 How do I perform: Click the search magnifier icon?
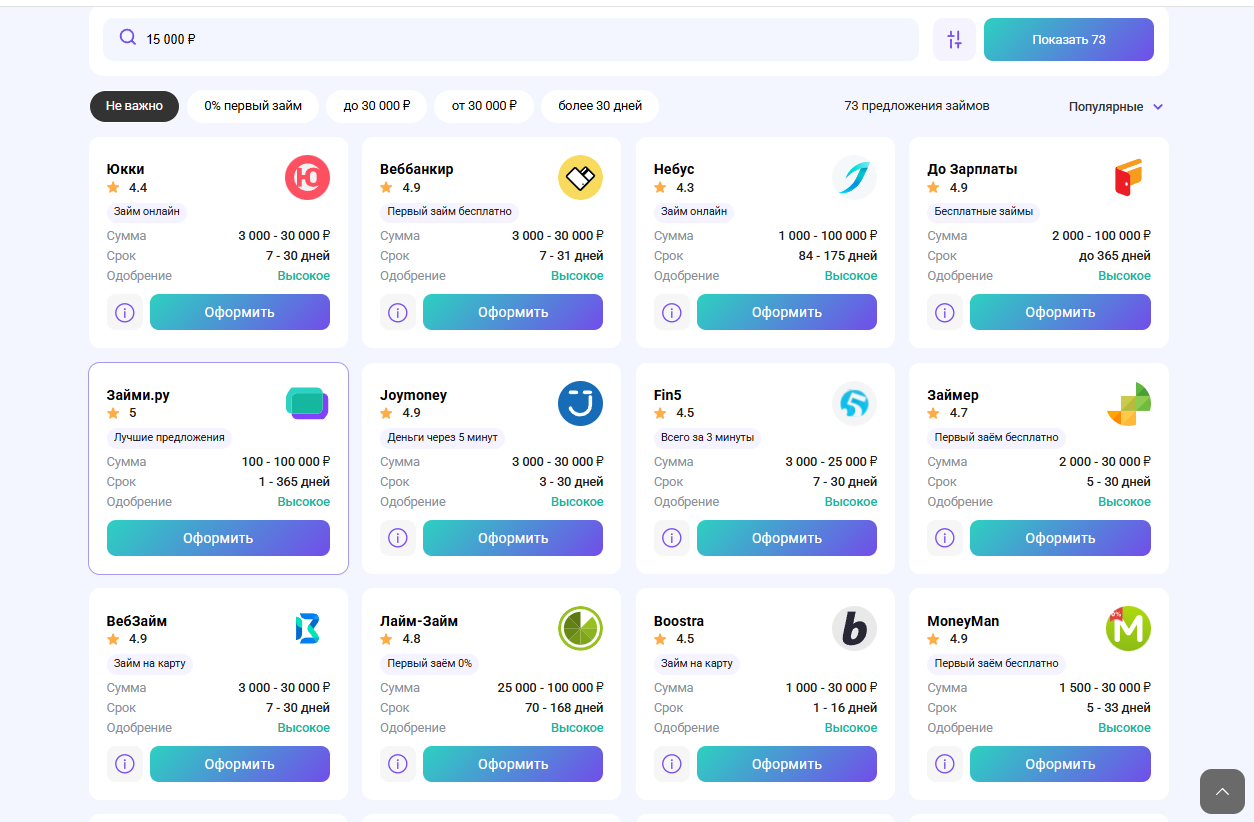pos(128,38)
